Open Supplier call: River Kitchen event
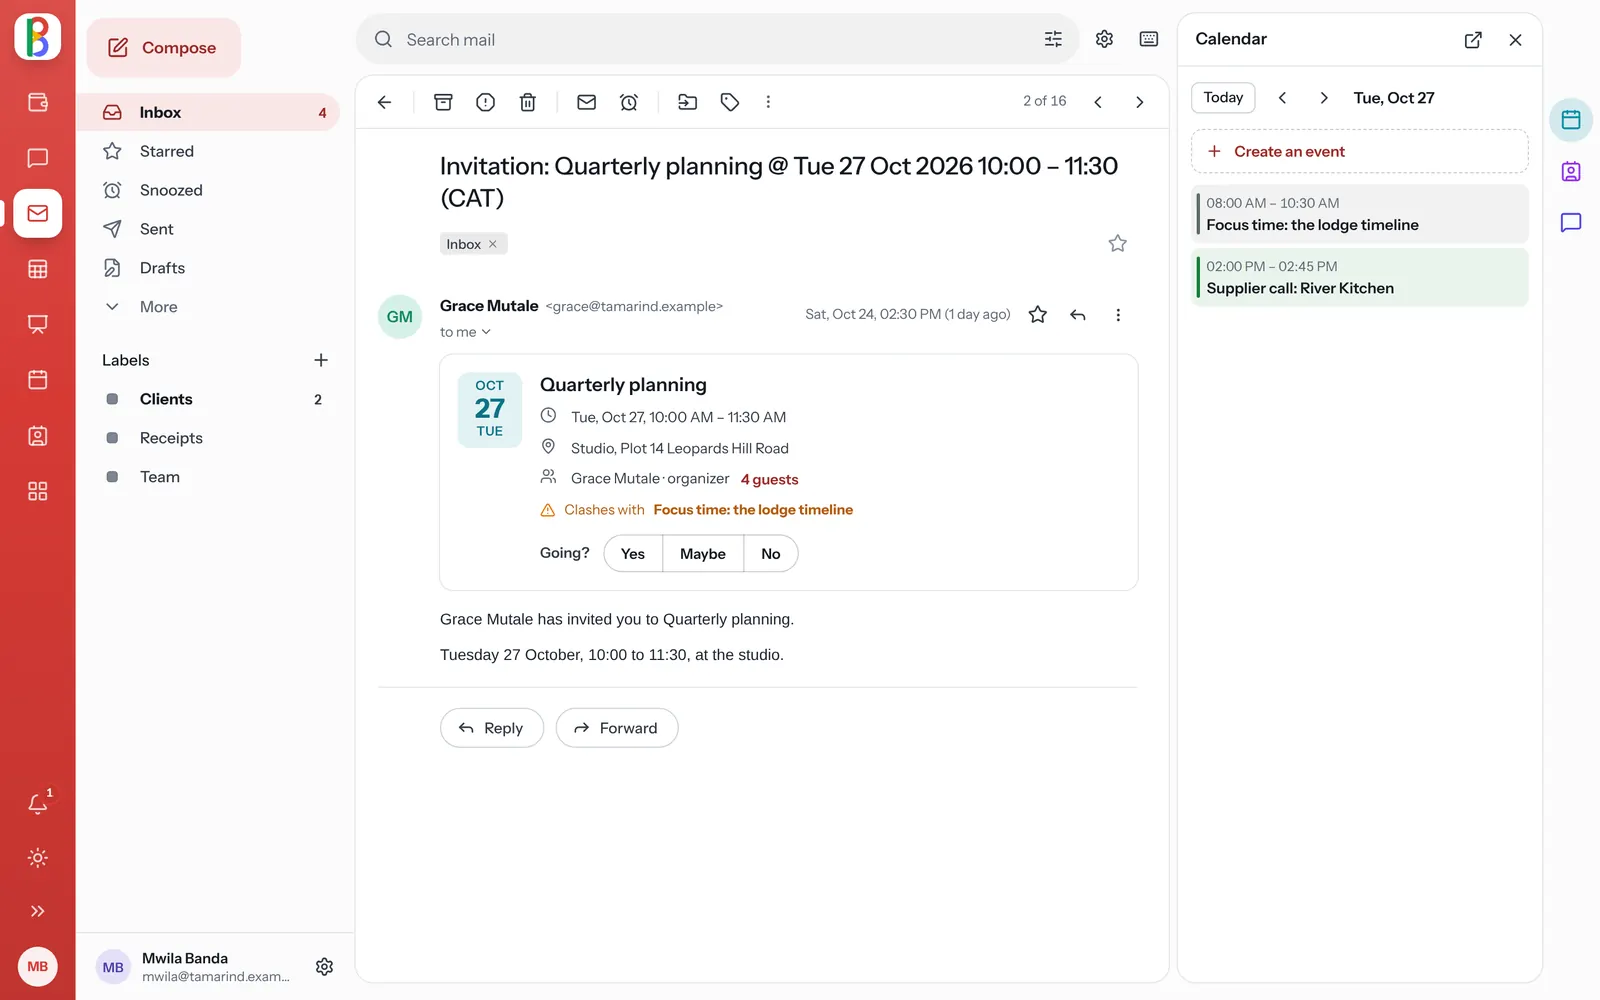This screenshot has height=1000, width=1600. (x=1359, y=277)
